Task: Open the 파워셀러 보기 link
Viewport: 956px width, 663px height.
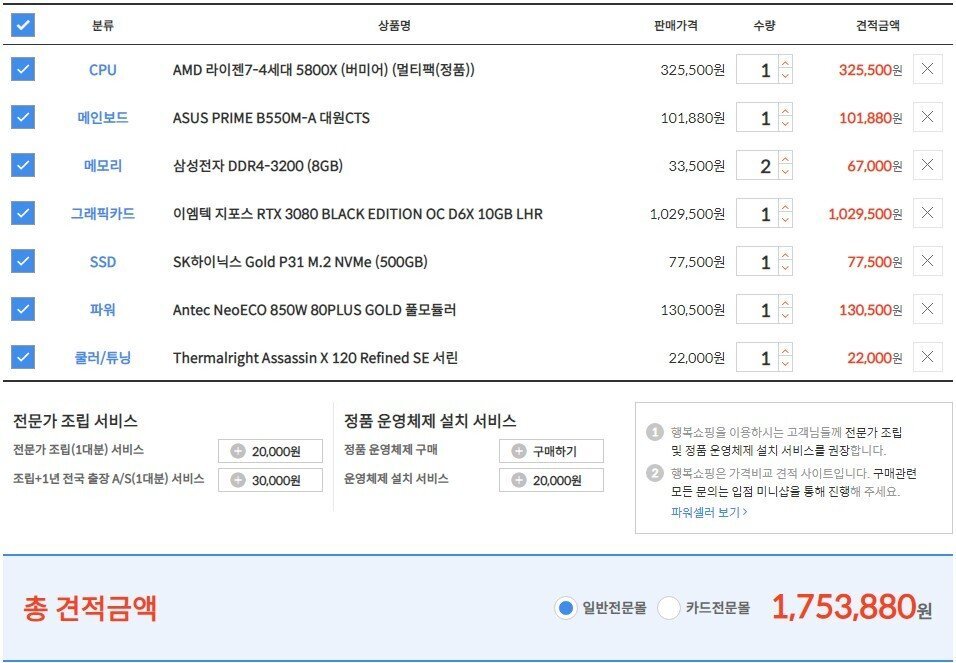Action: [x=708, y=512]
